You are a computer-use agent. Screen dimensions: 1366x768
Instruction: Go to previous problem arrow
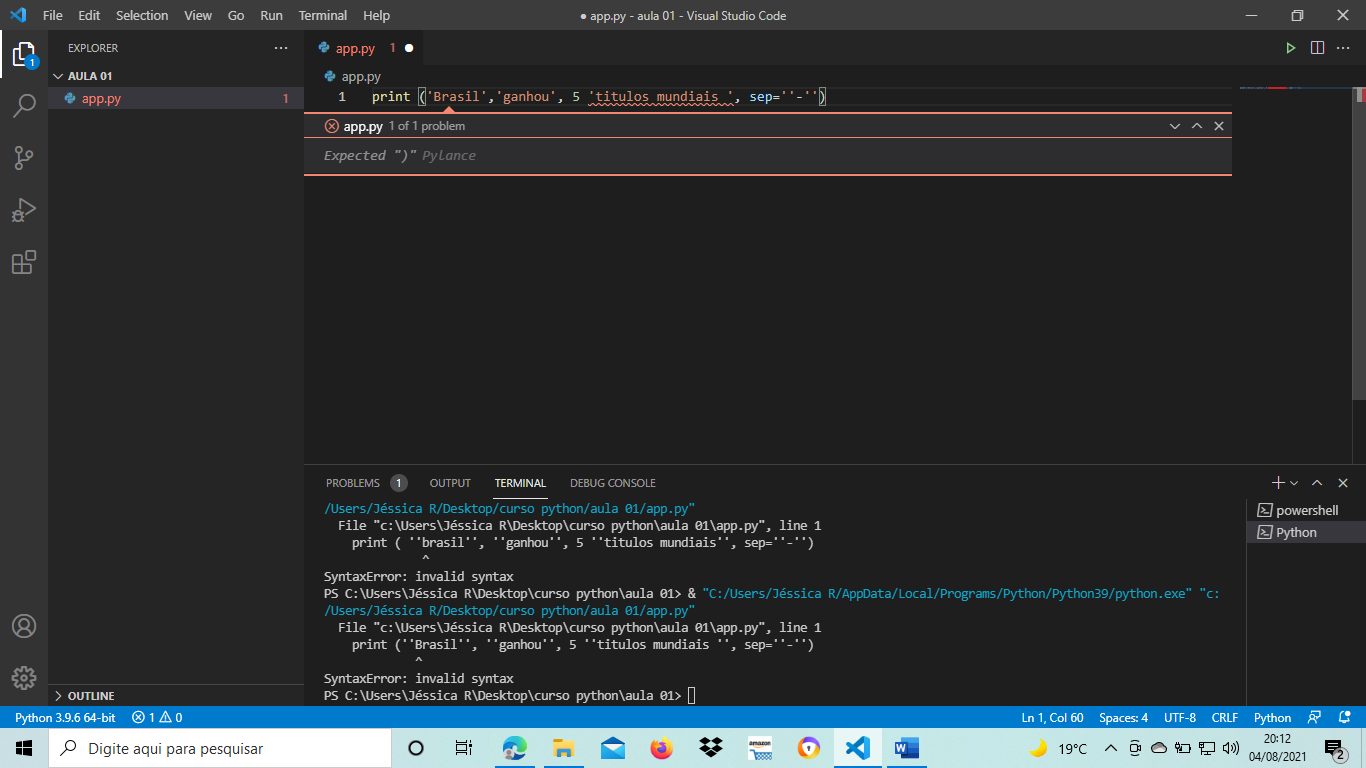pos(1197,126)
